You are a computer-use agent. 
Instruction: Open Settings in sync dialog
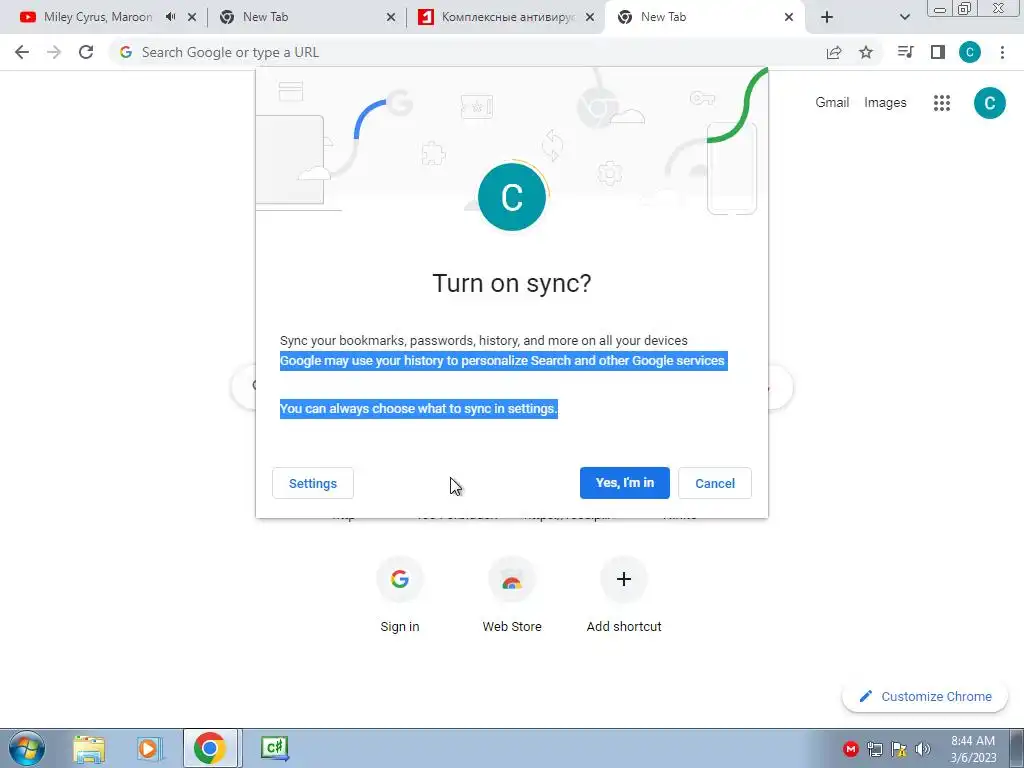click(x=313, y=483)
